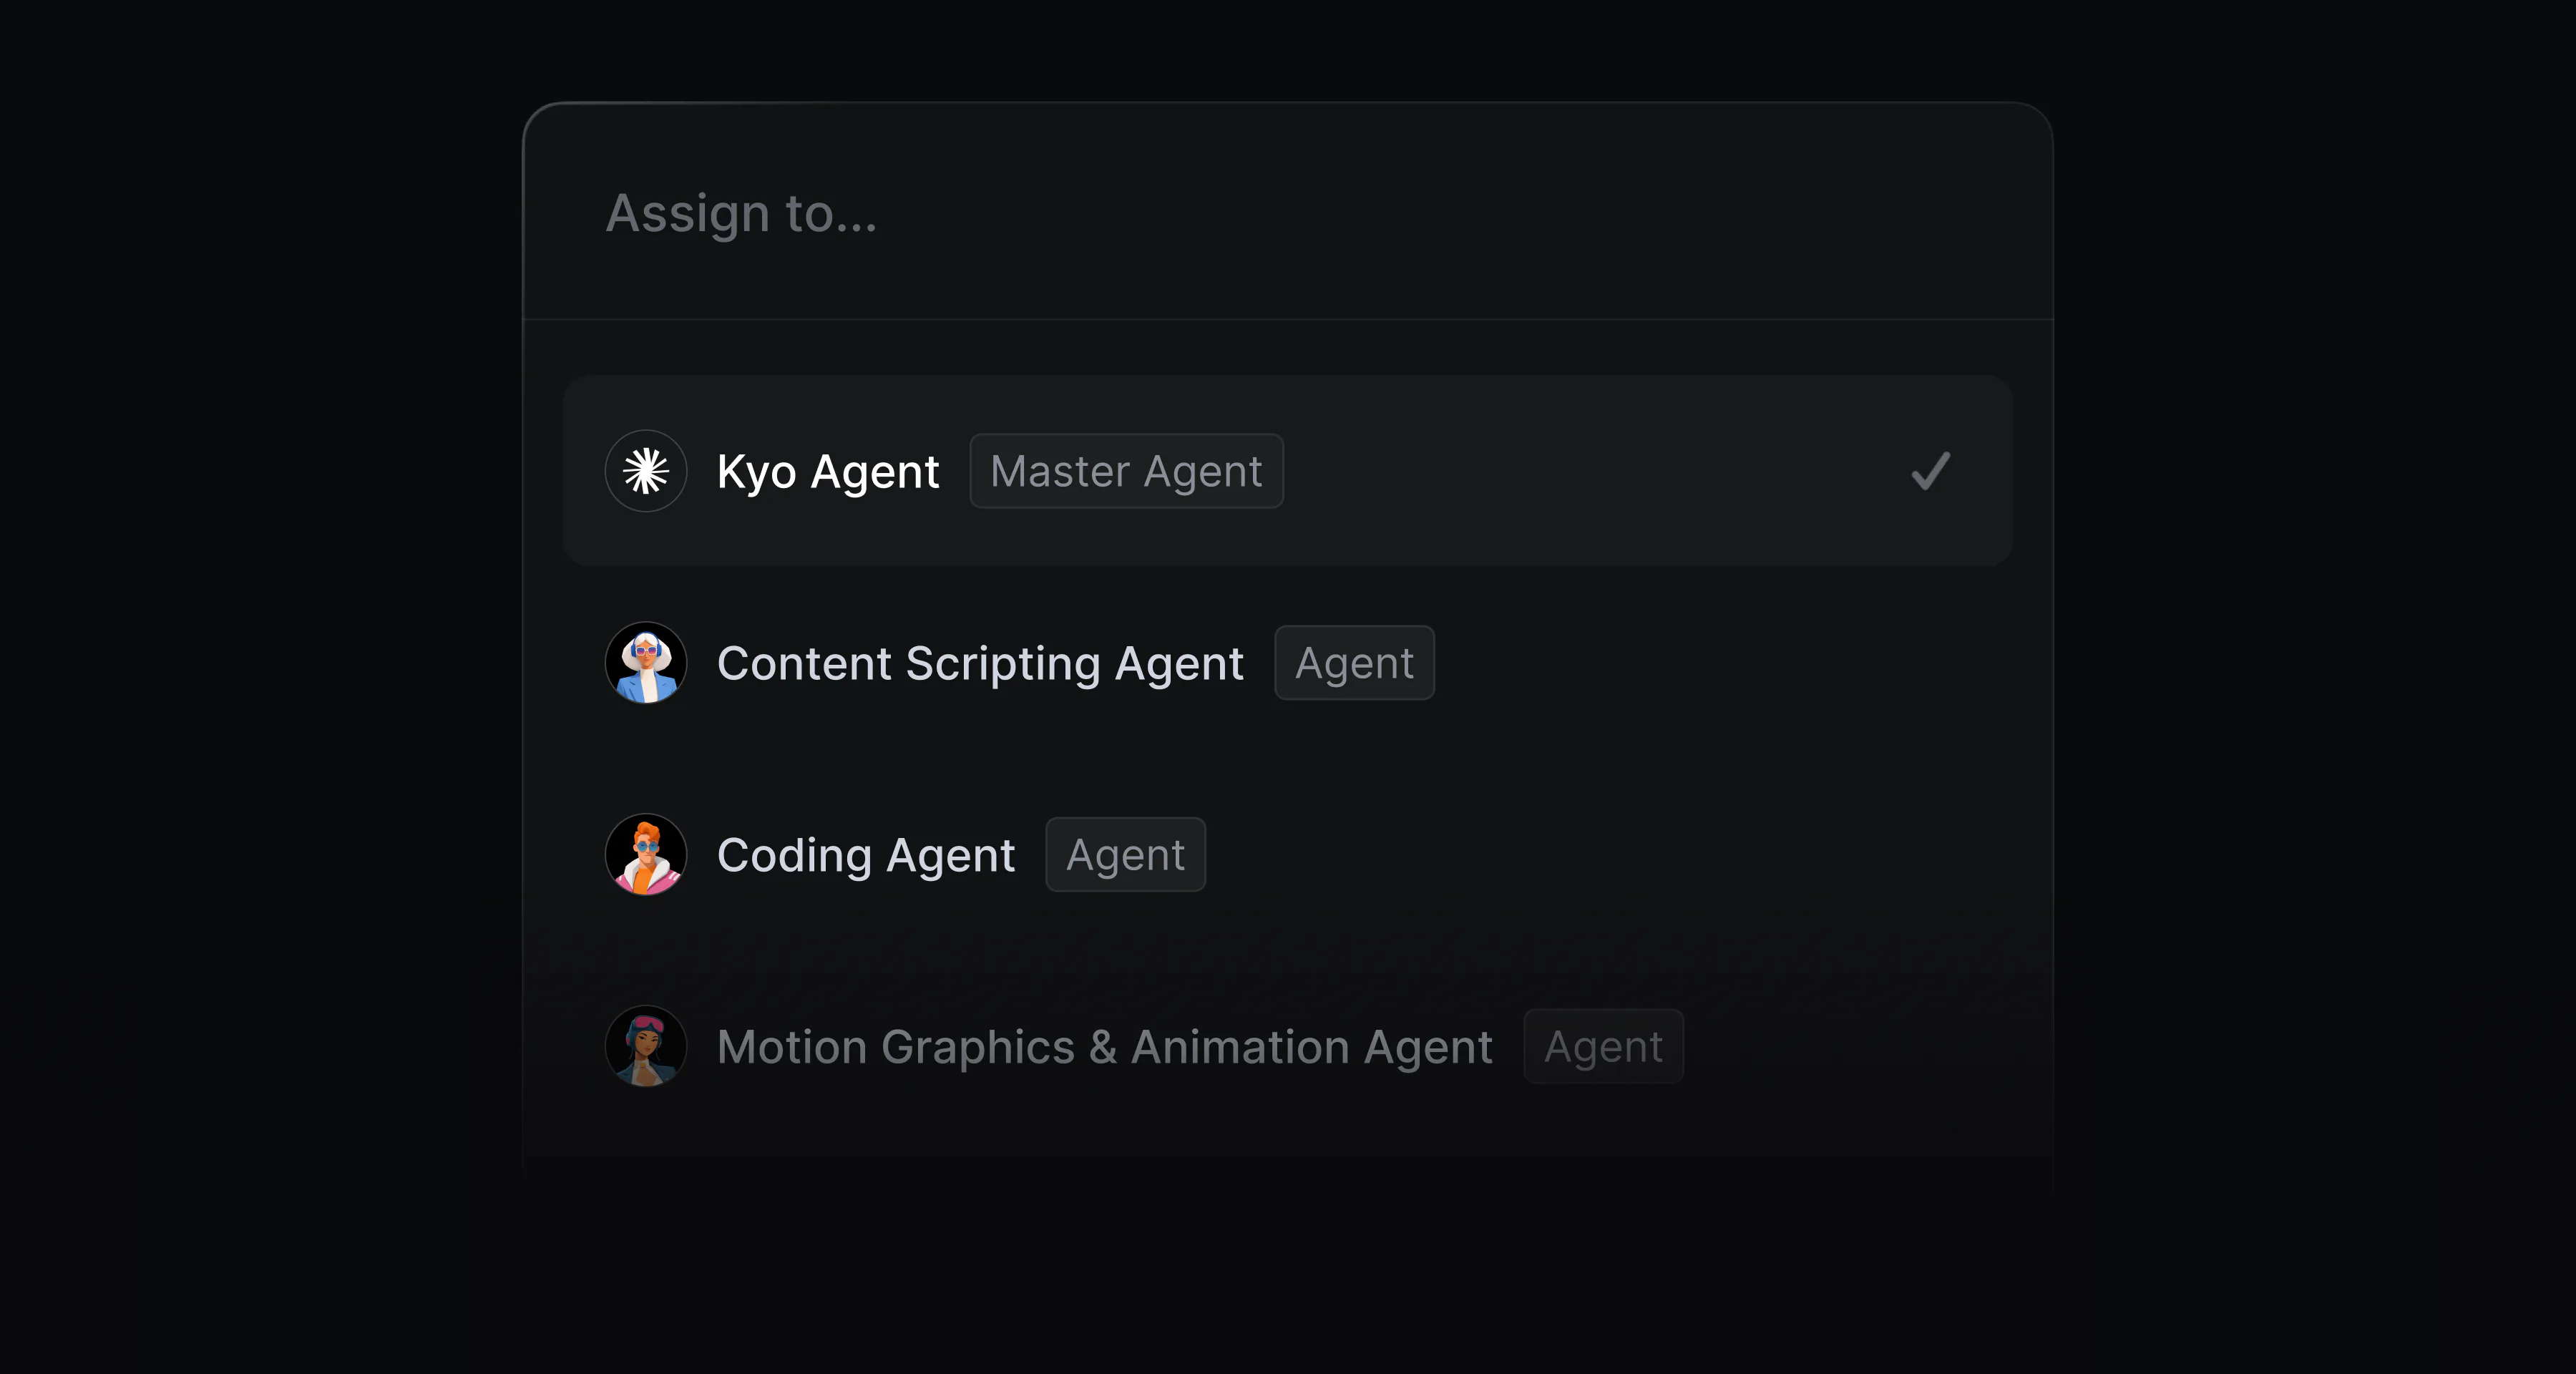This screenshot has width=2576, height=1374.
Task: Click the Kyo Agent starburst avatar icon
Action: (646, 471)
